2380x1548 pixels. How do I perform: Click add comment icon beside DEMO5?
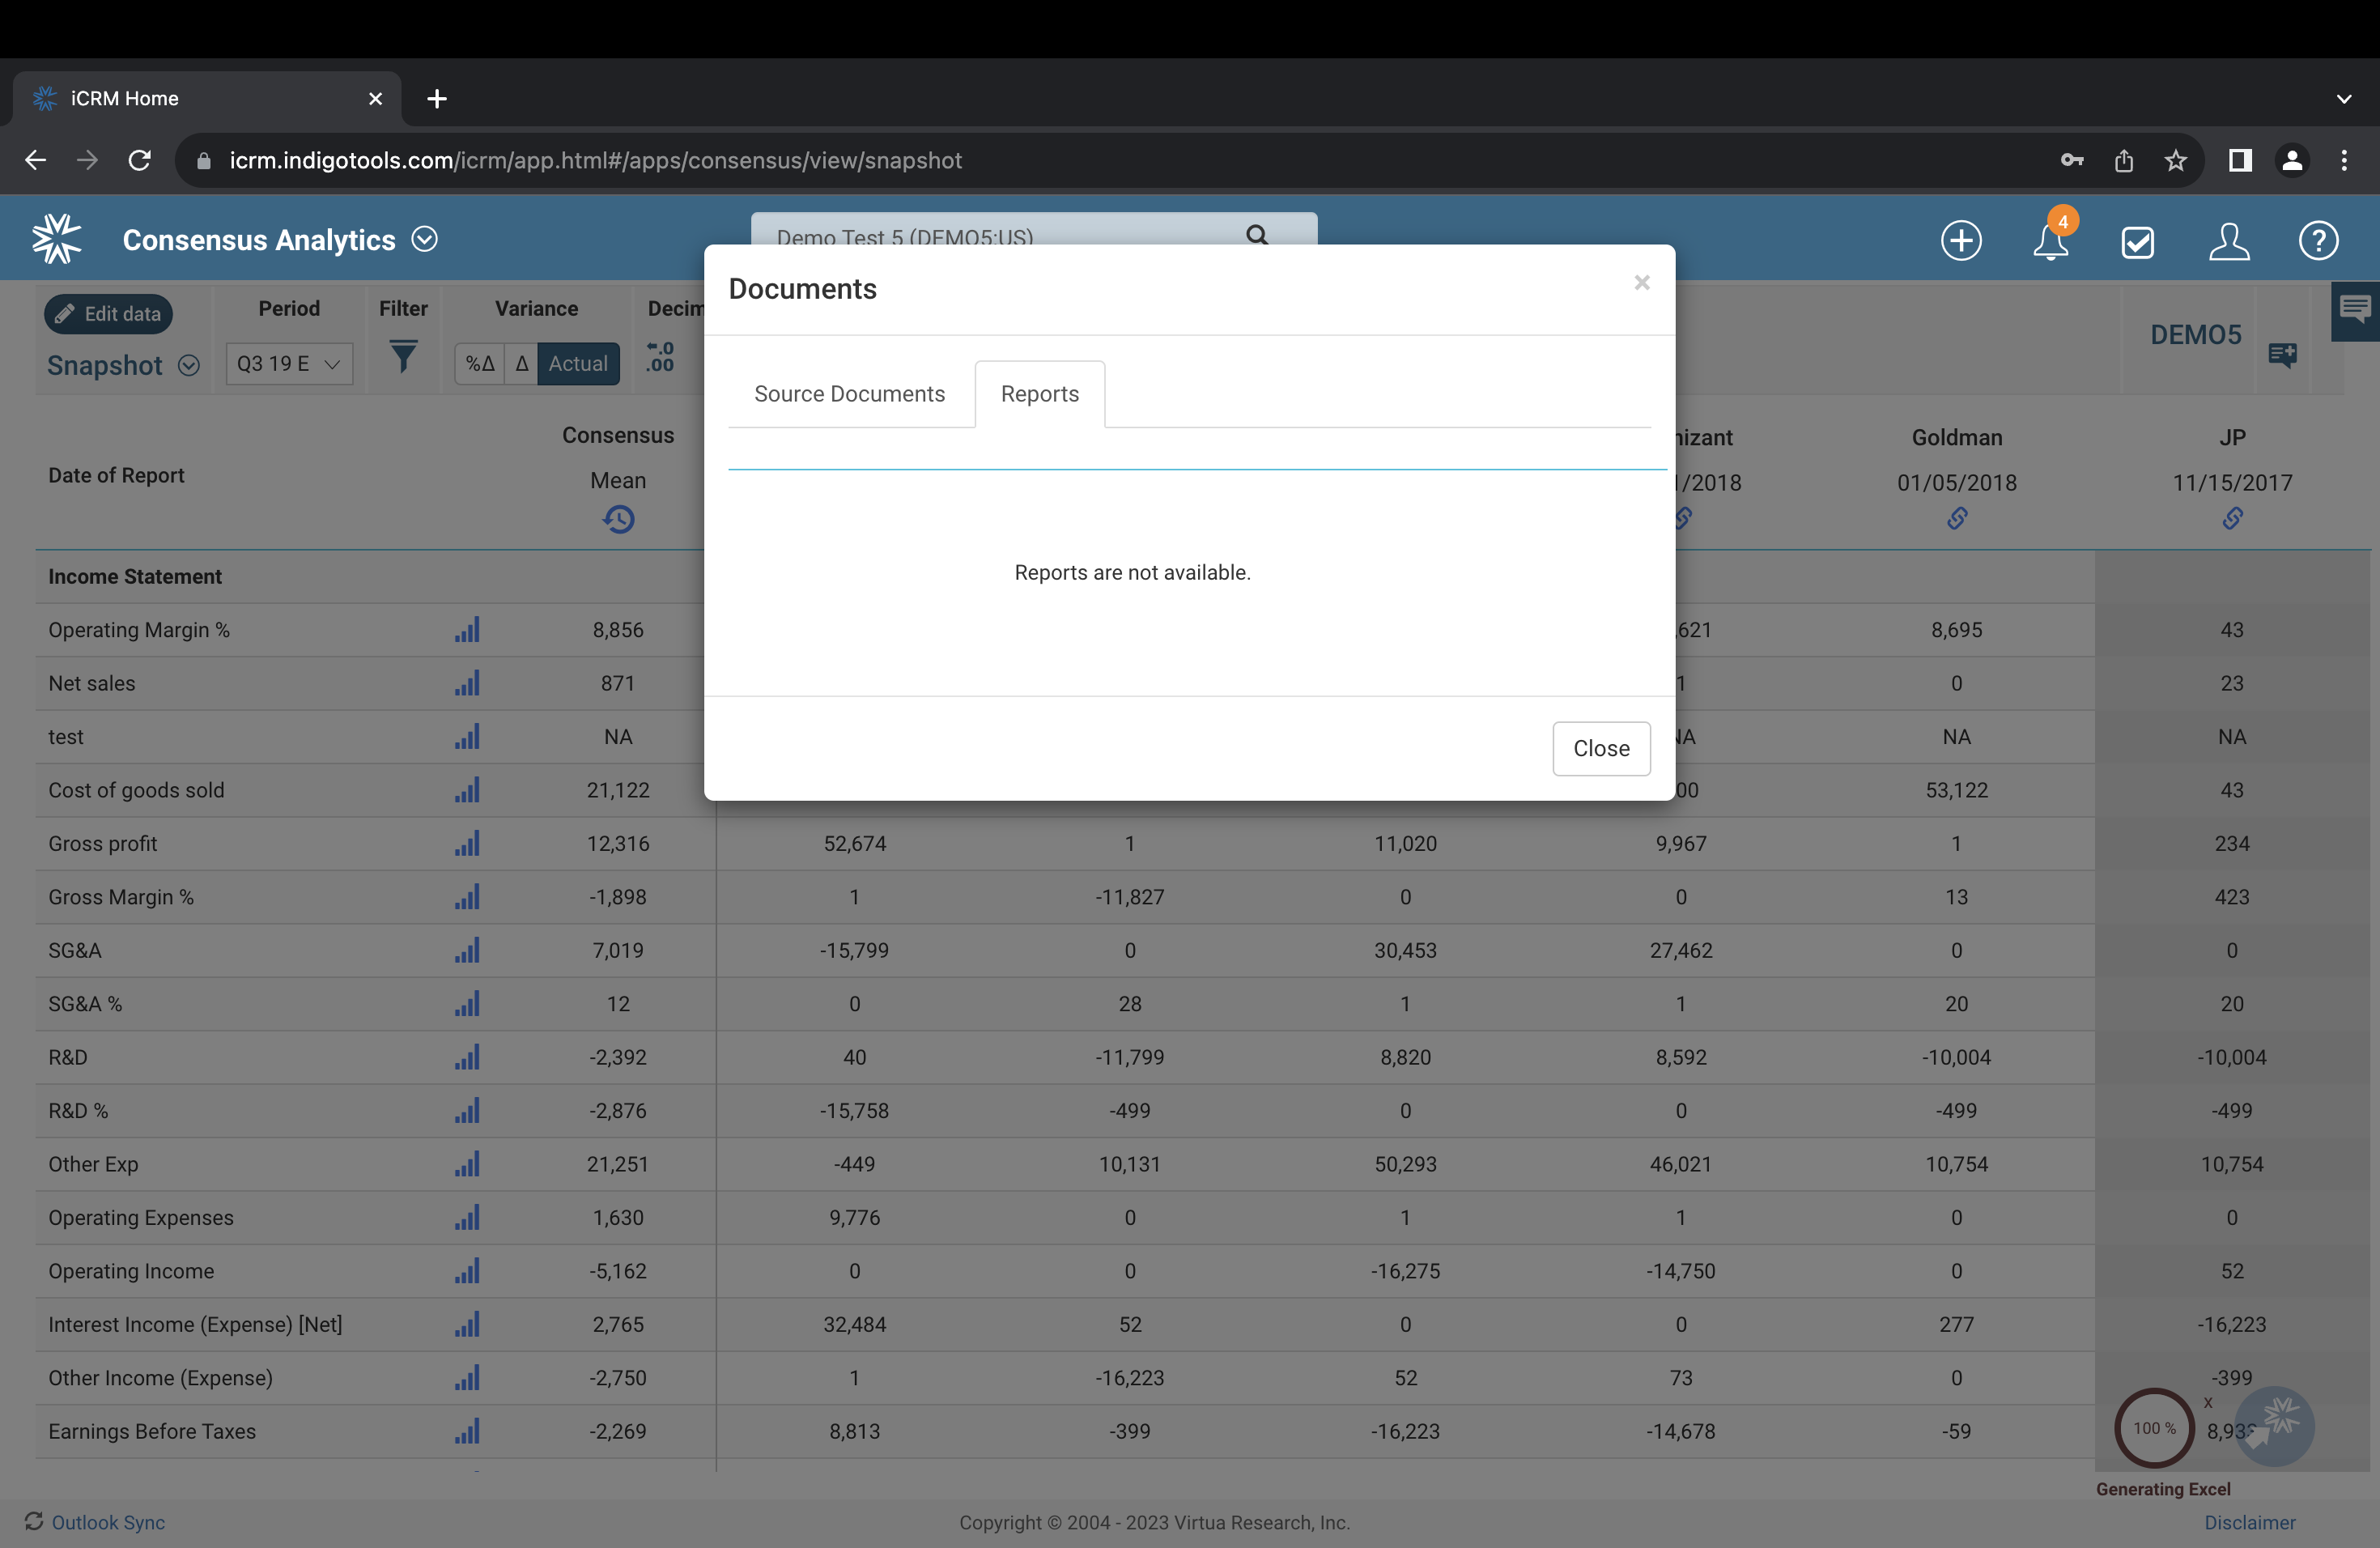click(x=2283, y=355)
